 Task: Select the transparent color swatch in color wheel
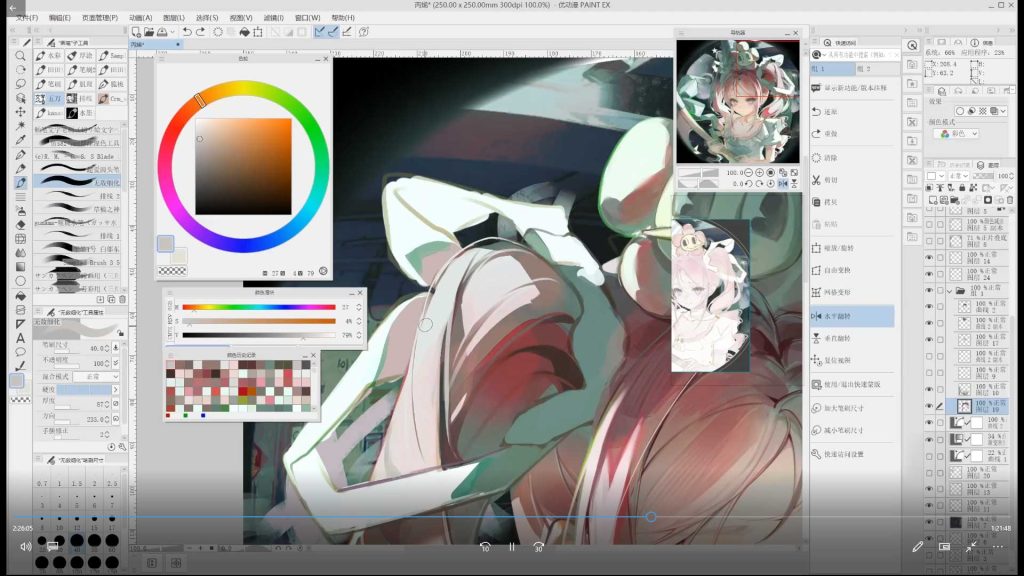point(172,270)
